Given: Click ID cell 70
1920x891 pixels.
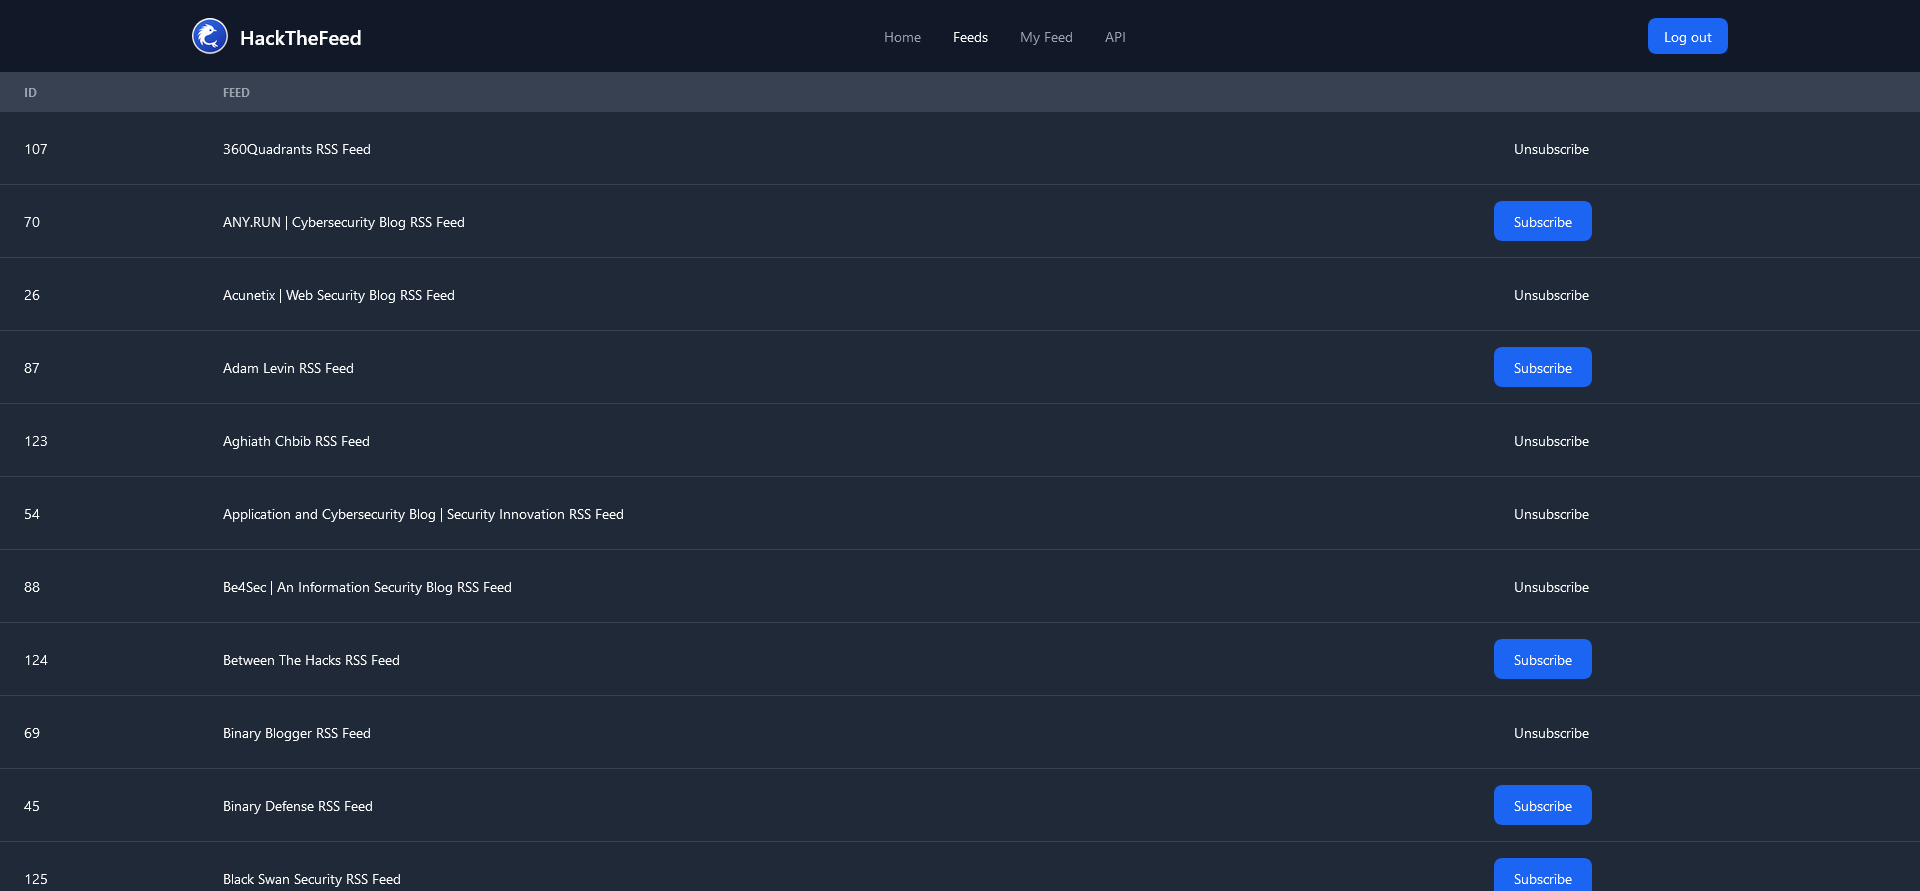Looking at the screenshot, I should pyautogui.click(x=32, y=222).
